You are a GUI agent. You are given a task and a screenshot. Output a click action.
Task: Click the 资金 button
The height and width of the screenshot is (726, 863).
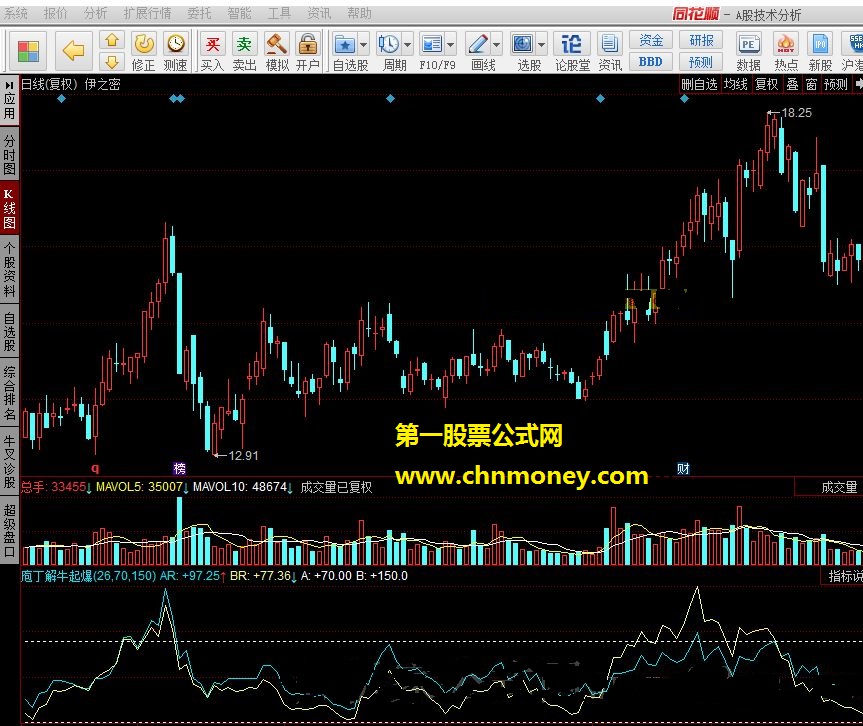pyautogui.click(x=651, y=40)
